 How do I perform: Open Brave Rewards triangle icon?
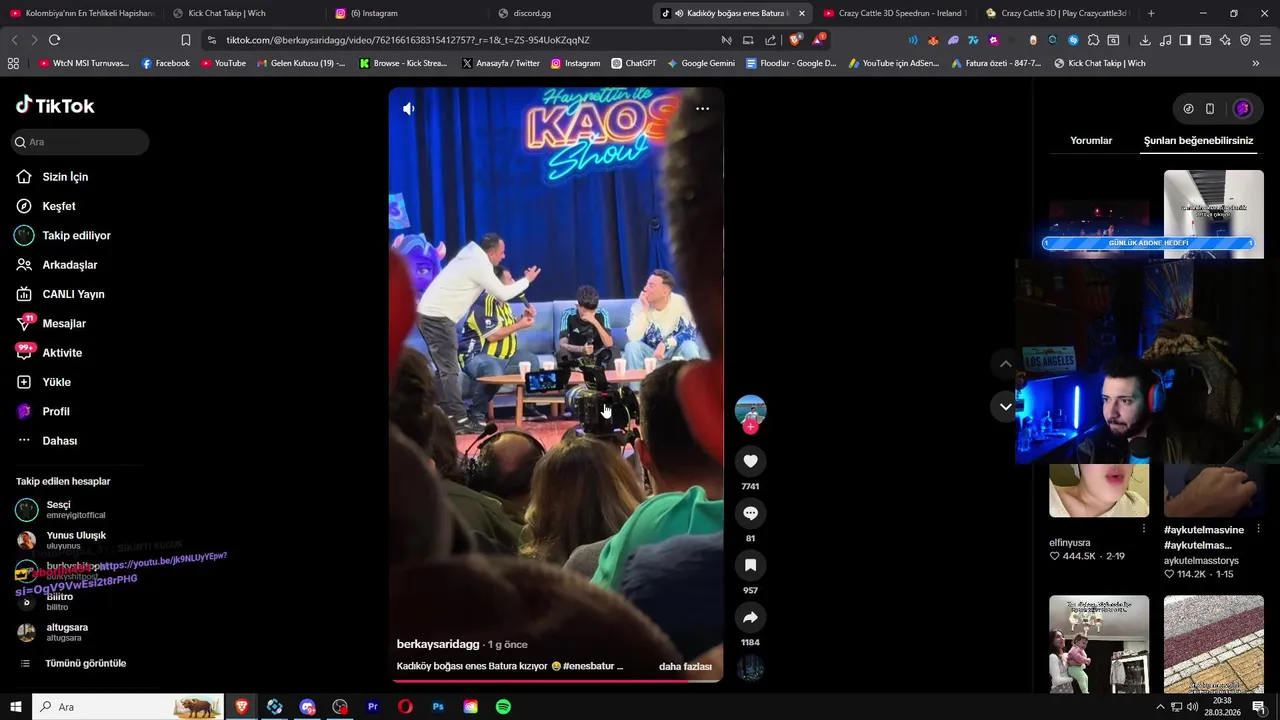[x=819, y=40]
